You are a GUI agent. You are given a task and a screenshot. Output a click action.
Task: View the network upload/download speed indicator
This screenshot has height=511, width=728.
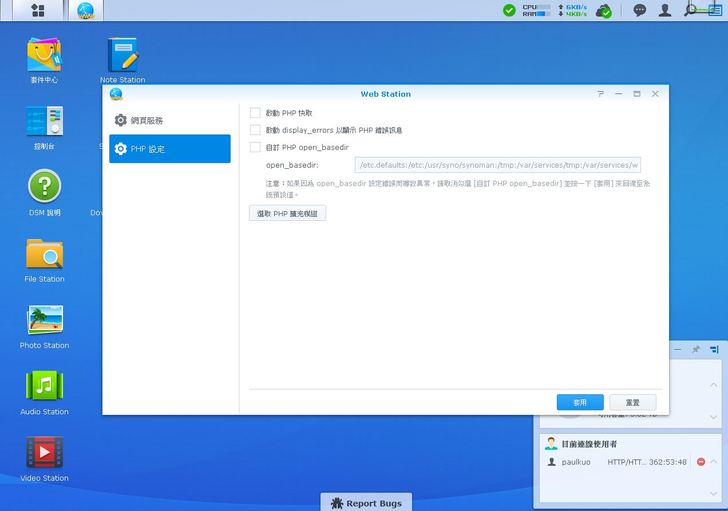[572, 10]
